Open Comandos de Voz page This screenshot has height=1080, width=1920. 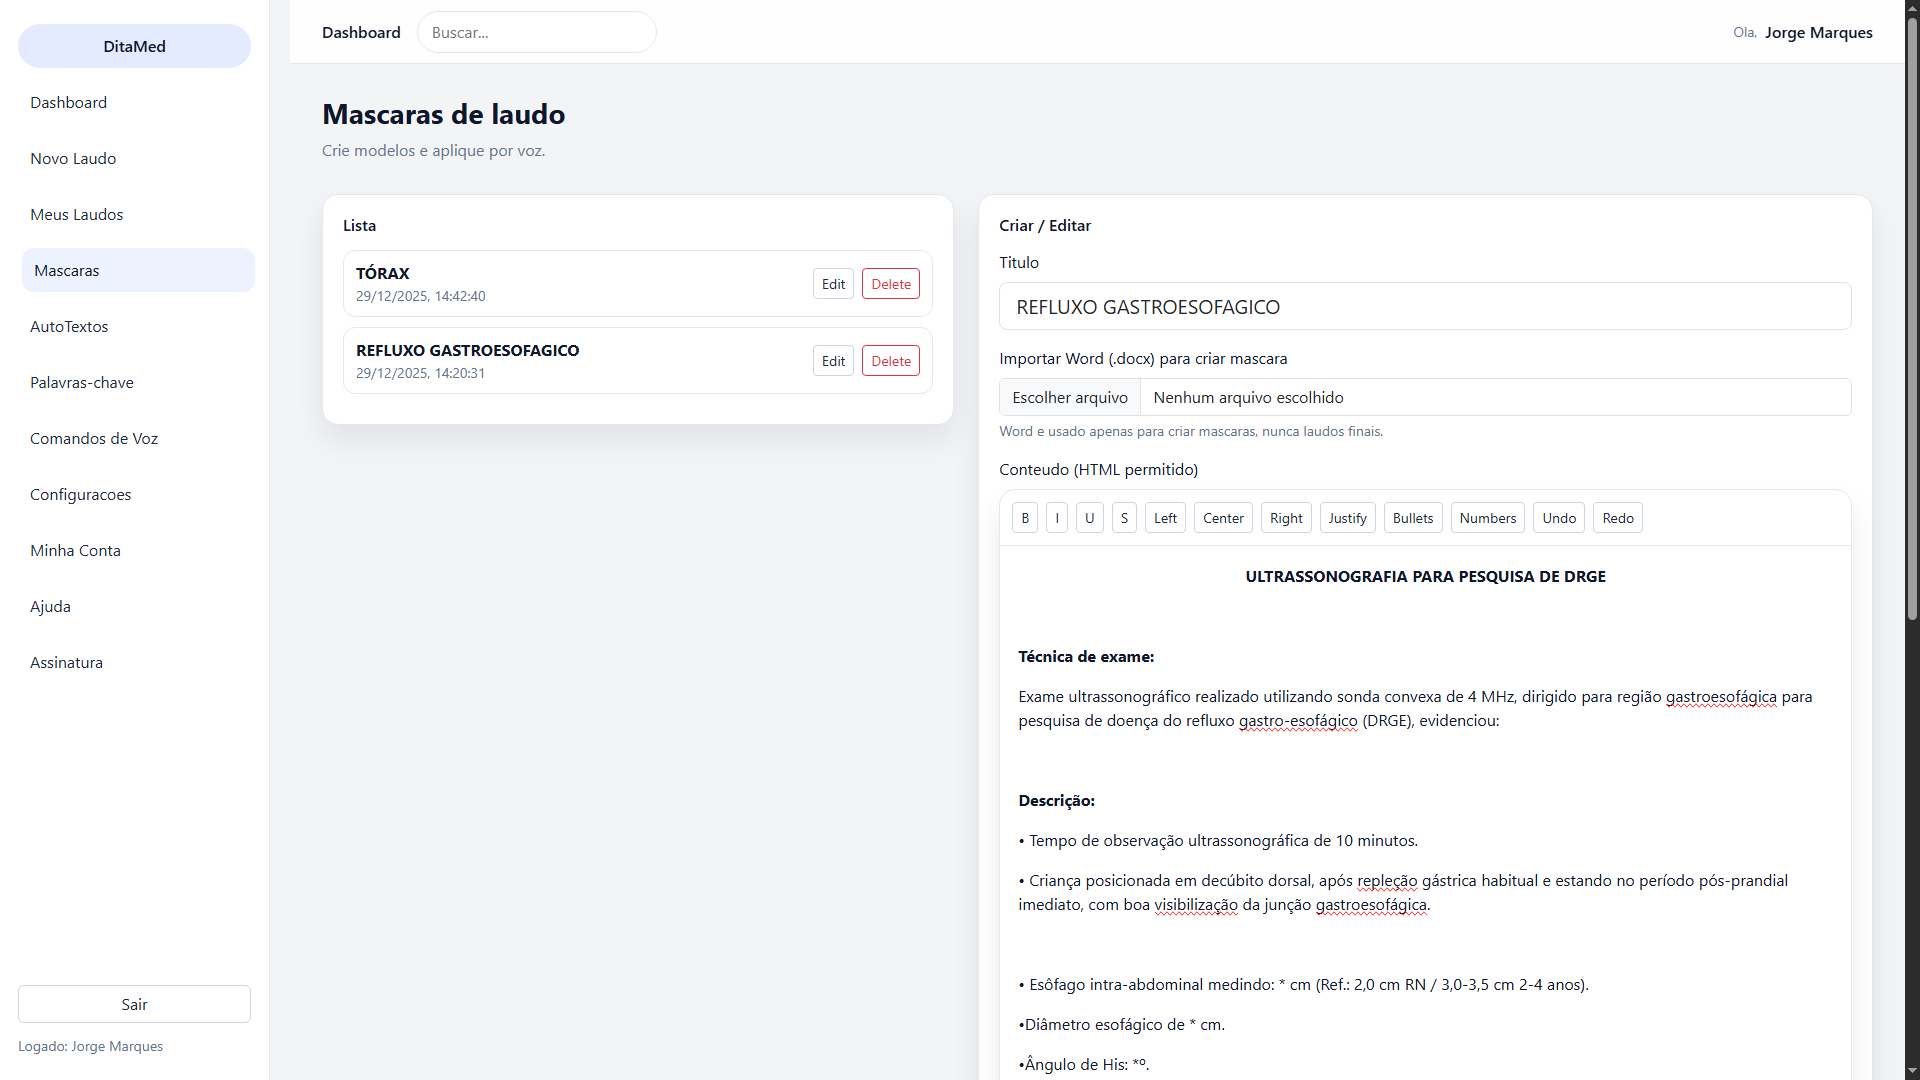[94, 438]
